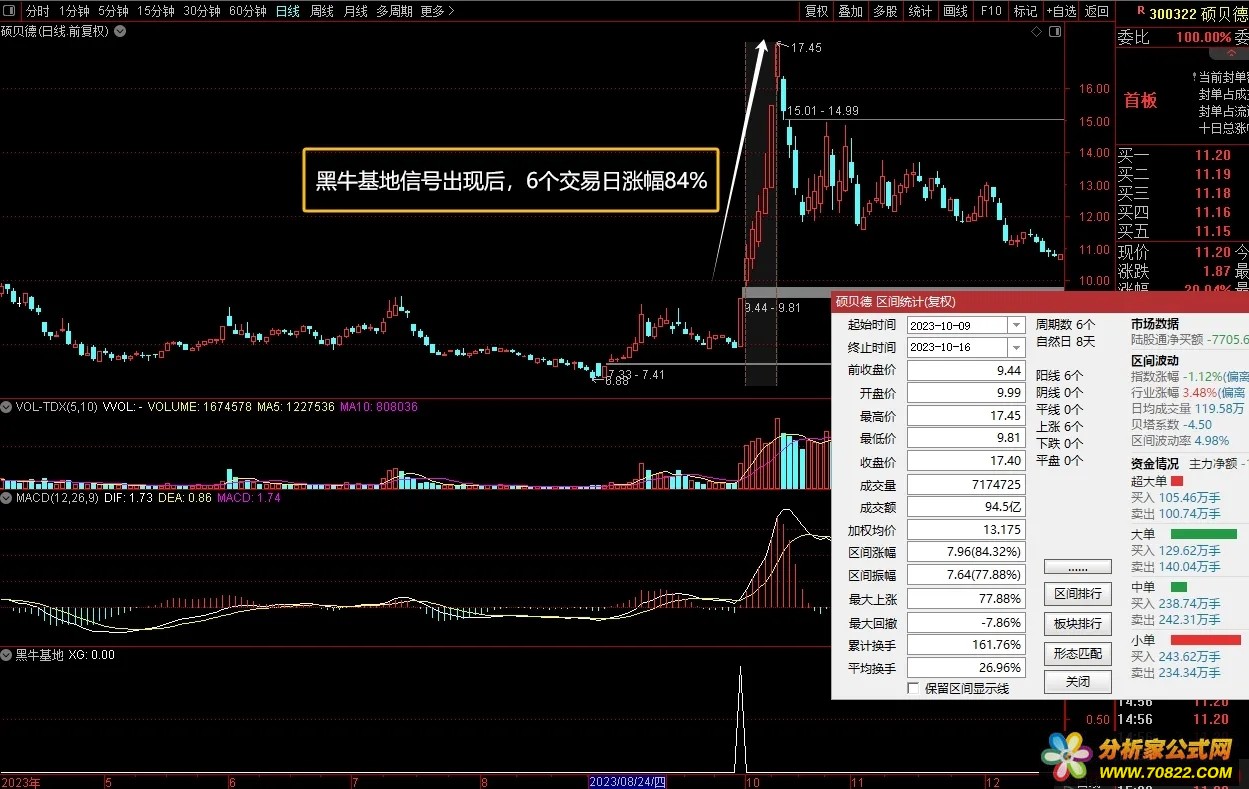Open the 起始时间 date dropdown
This screenshot has width=1249, height=789.
coord(1017,325)
